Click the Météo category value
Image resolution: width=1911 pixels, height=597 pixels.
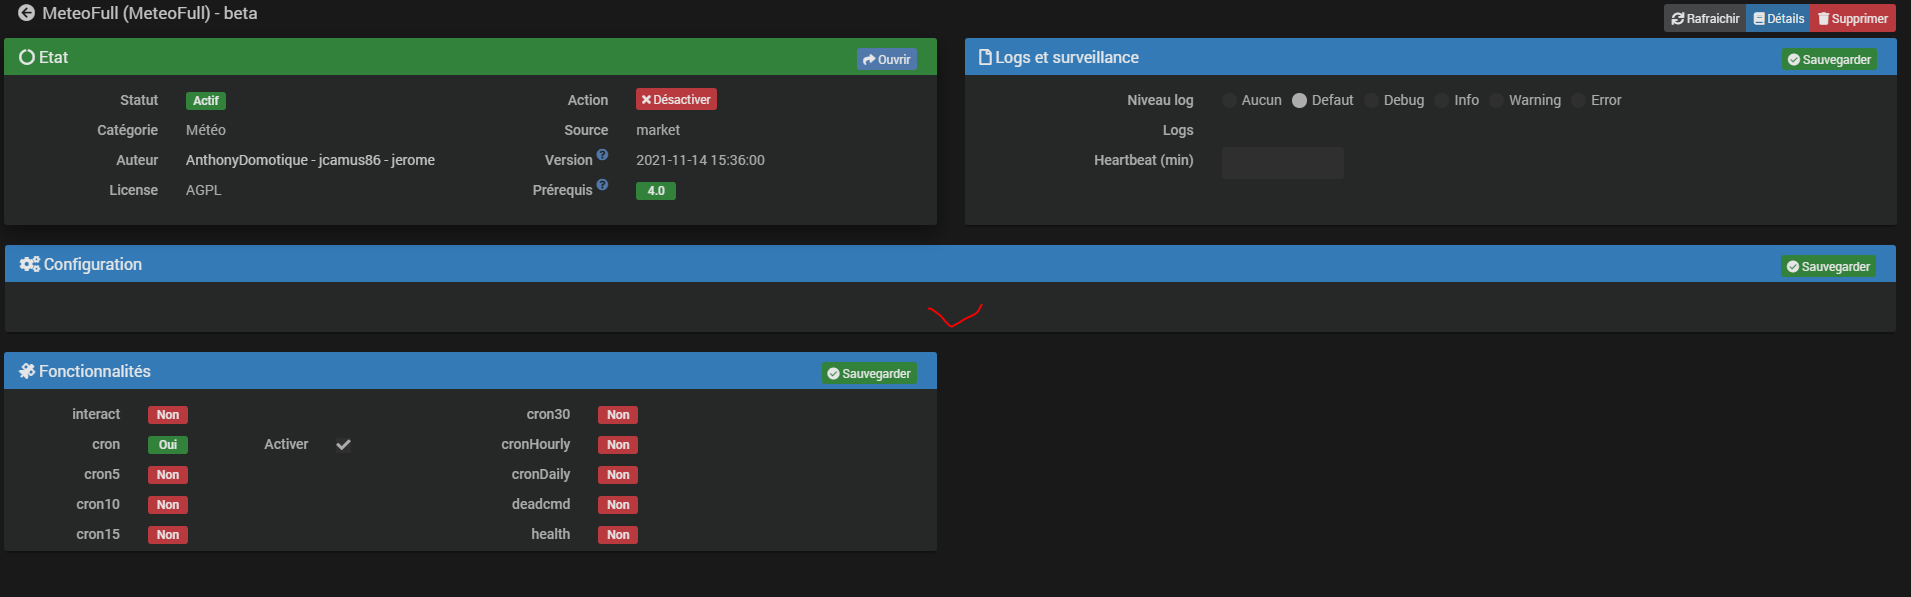point(206,130)
